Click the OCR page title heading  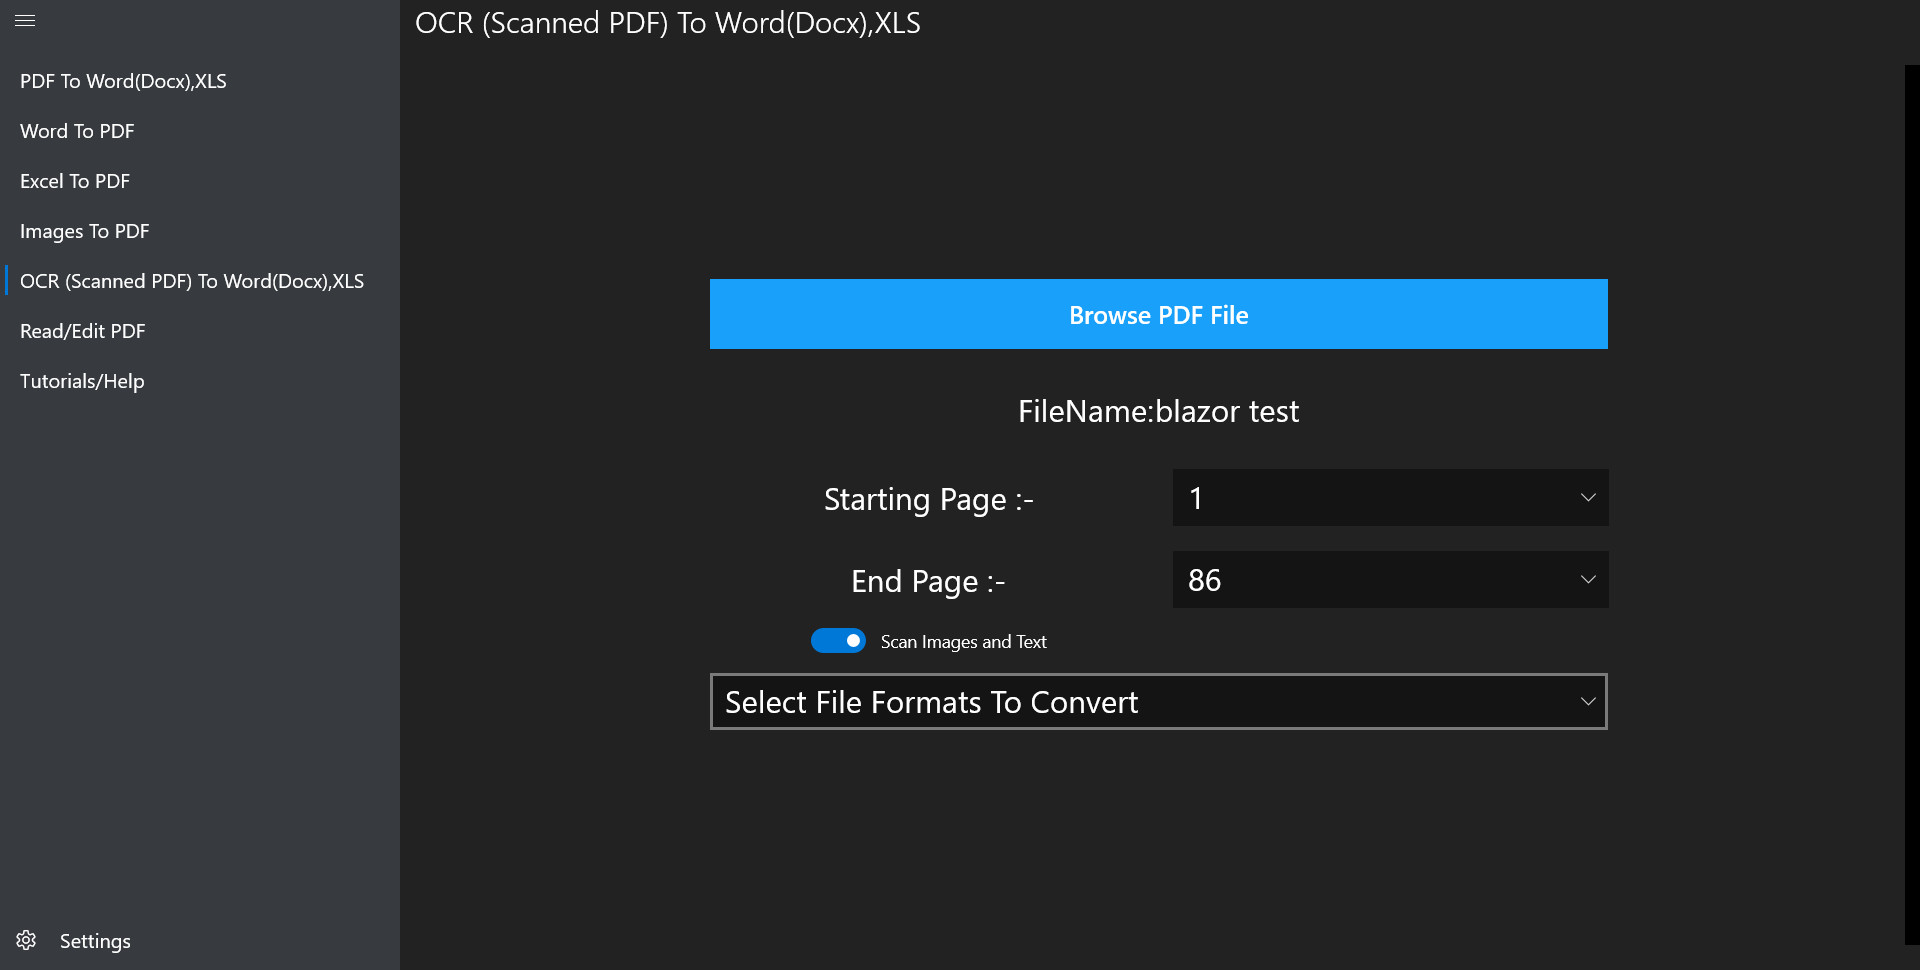coord(668,23)
